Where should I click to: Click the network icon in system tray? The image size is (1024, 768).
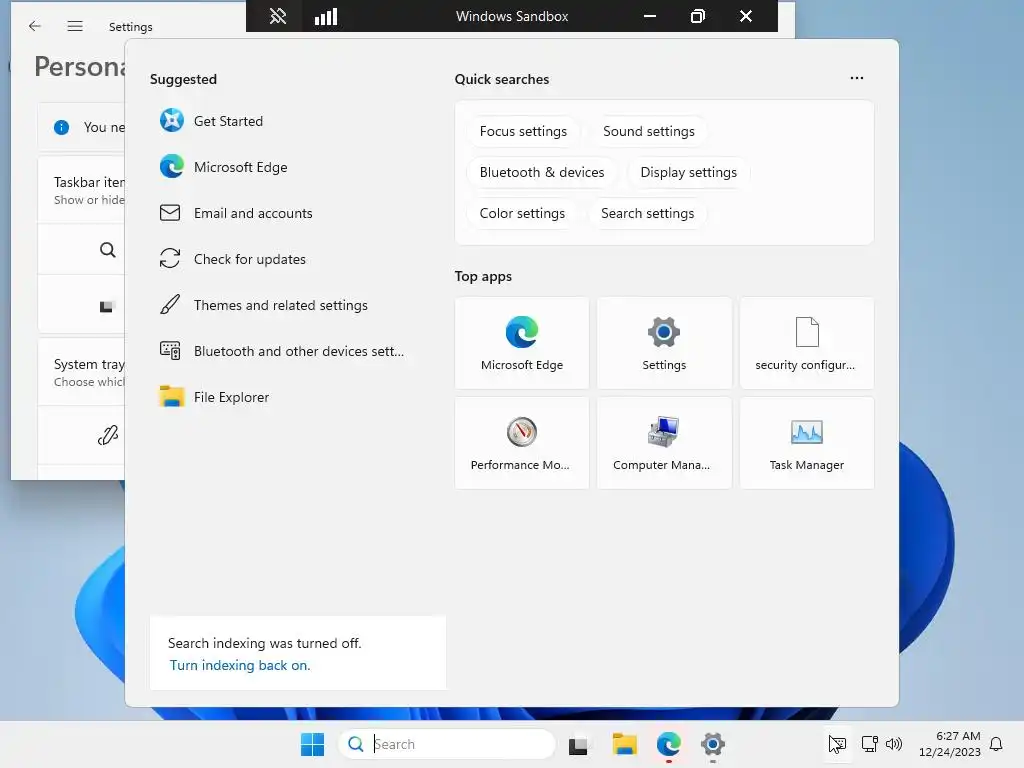(x=869, y=744)
